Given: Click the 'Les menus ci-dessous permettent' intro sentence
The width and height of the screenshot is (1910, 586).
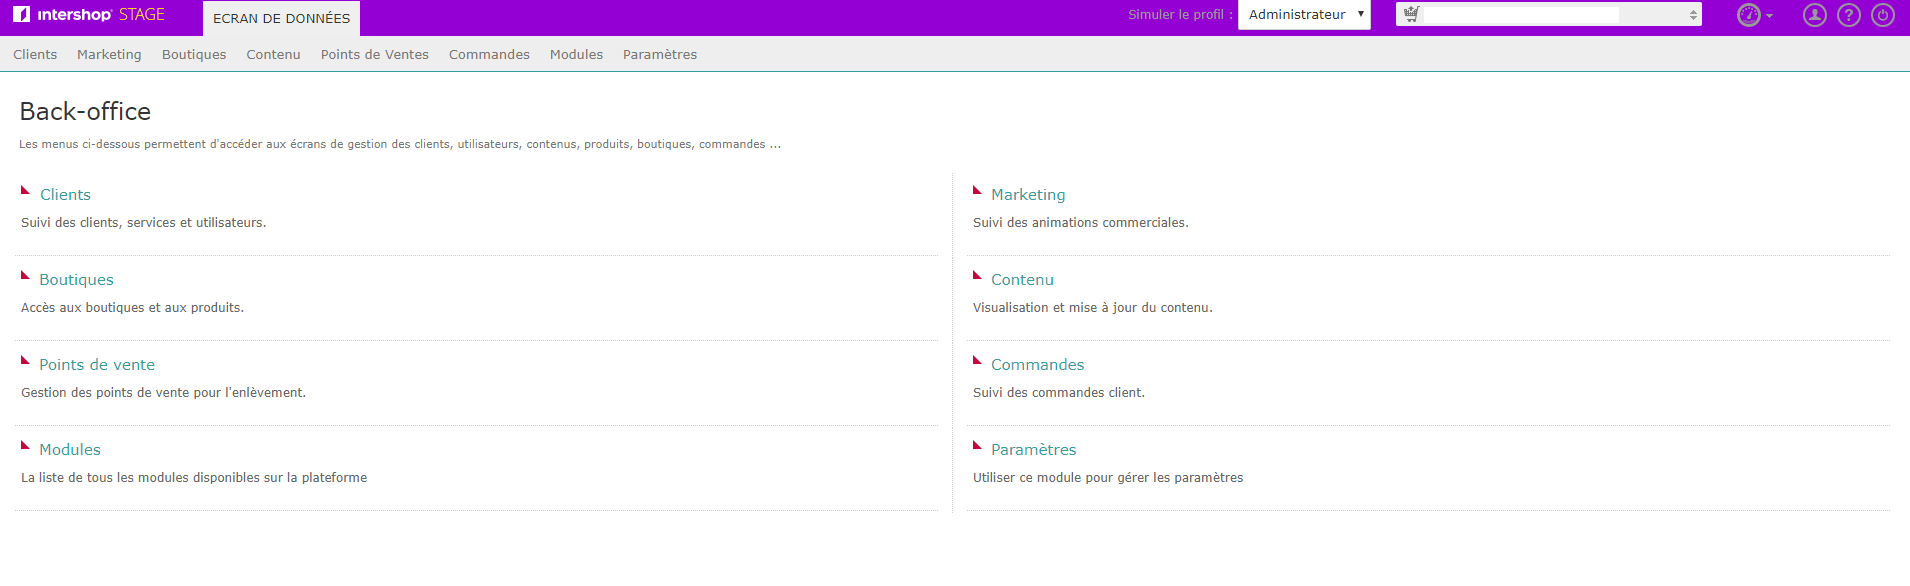Looking at the screenshot, I should tap(400, 144).
